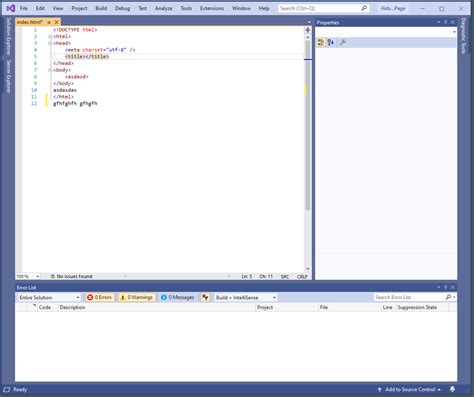Click the gfhfghfh gfhgfh line of code
Image resolution: width=474 pixels, height=397 pixels.
pyautogui.click(x=75, y=103)
